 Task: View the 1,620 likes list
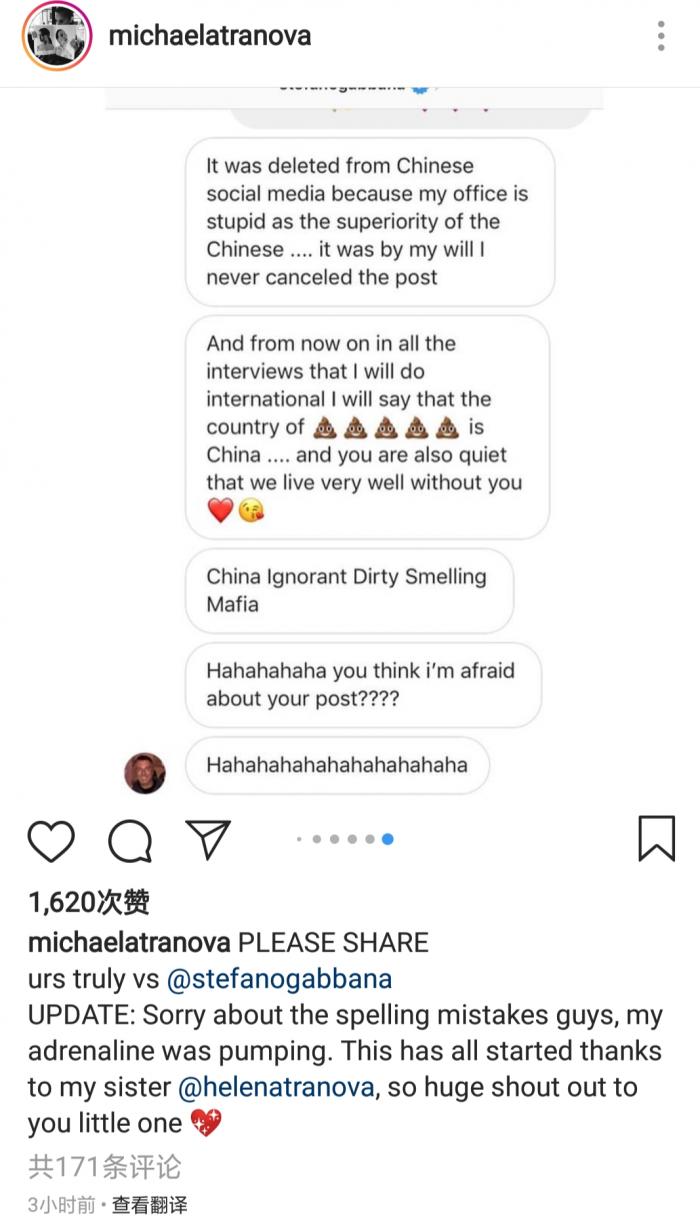(x=89, y=903)
